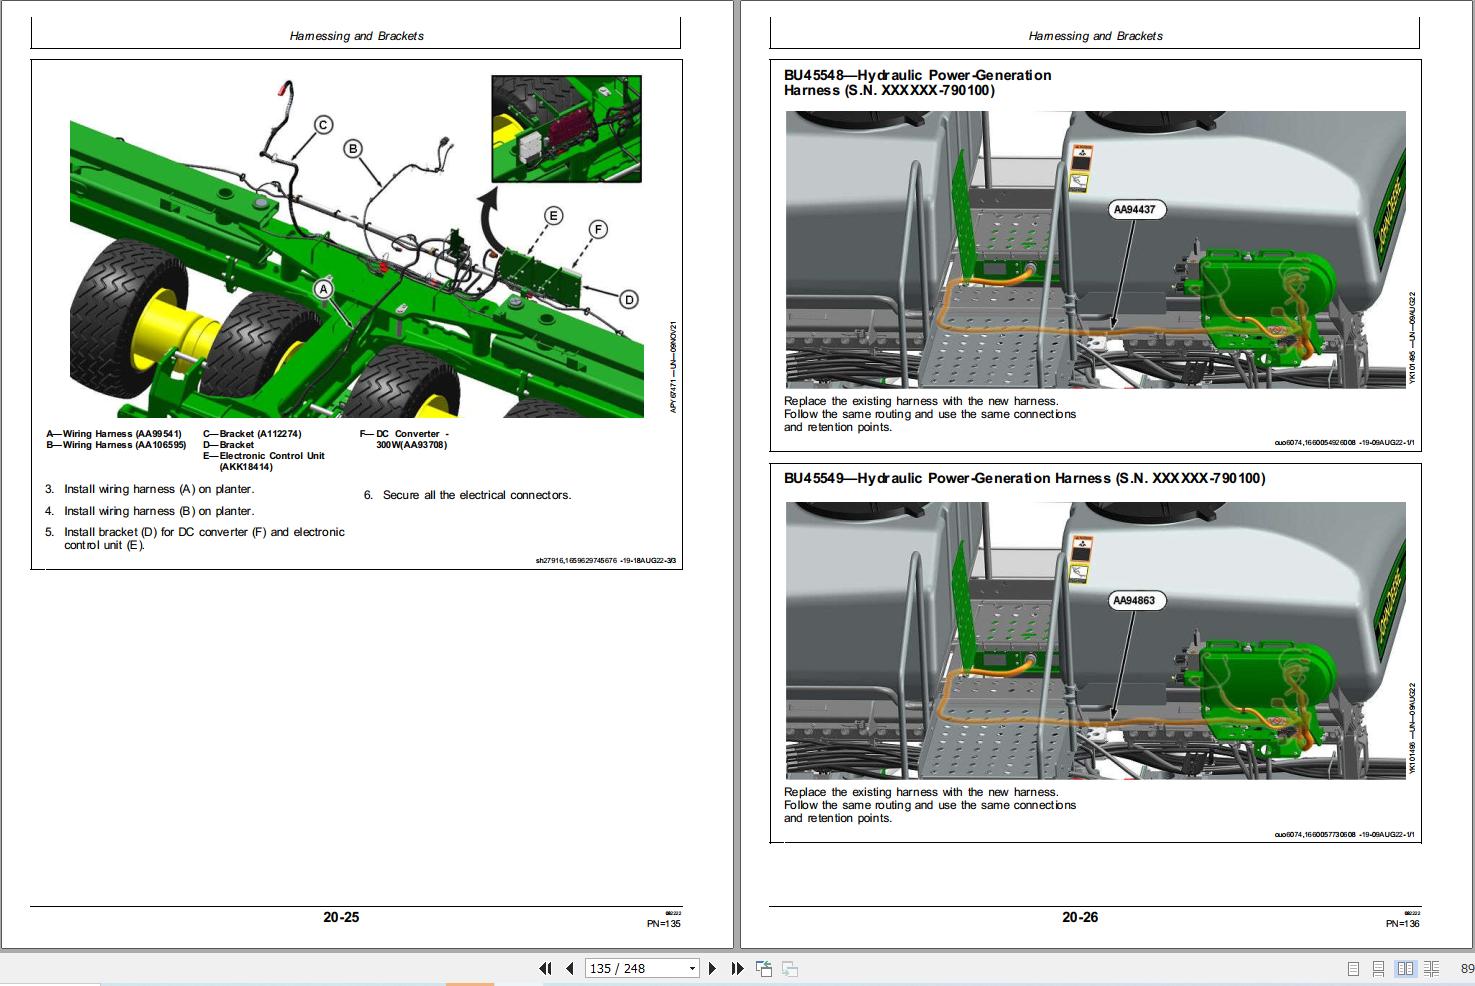
Task: Toggle the two-page book view layout
Action: click(x=1404, y=968)
